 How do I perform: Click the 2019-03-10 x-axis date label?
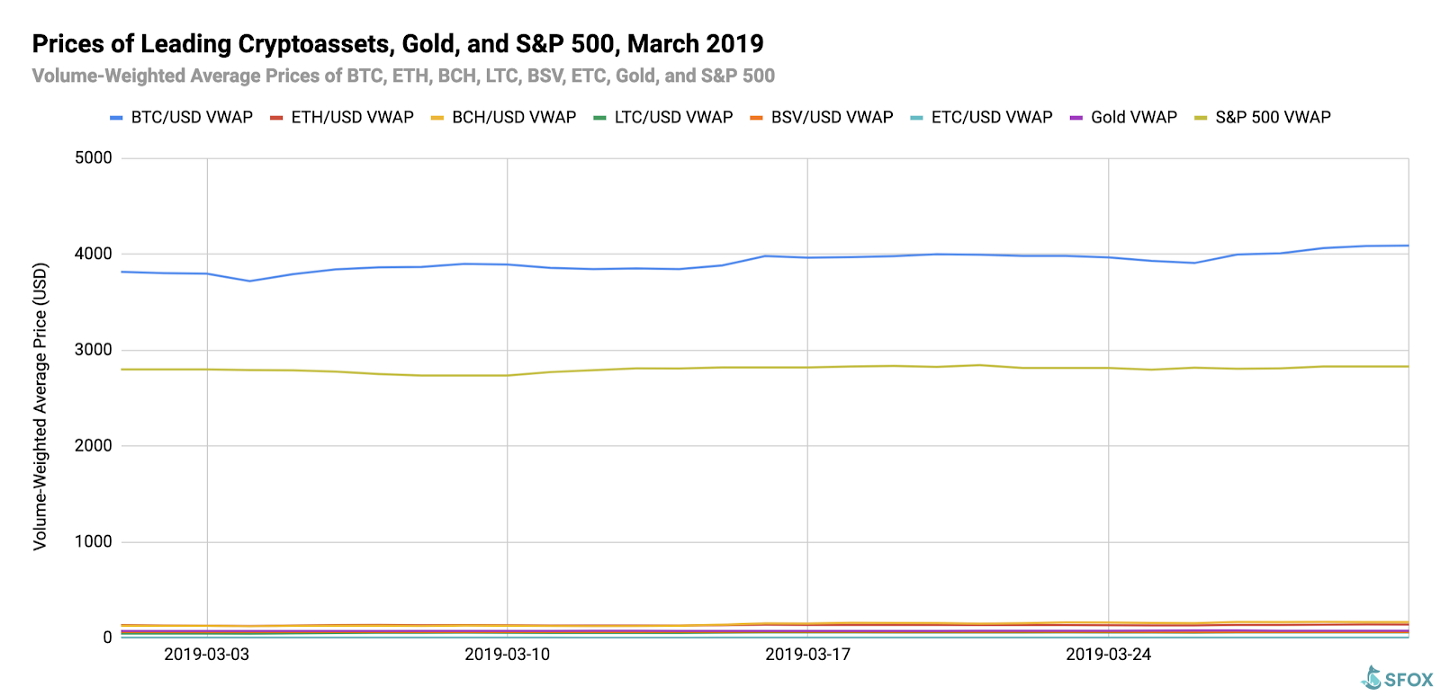click(507, 655)
